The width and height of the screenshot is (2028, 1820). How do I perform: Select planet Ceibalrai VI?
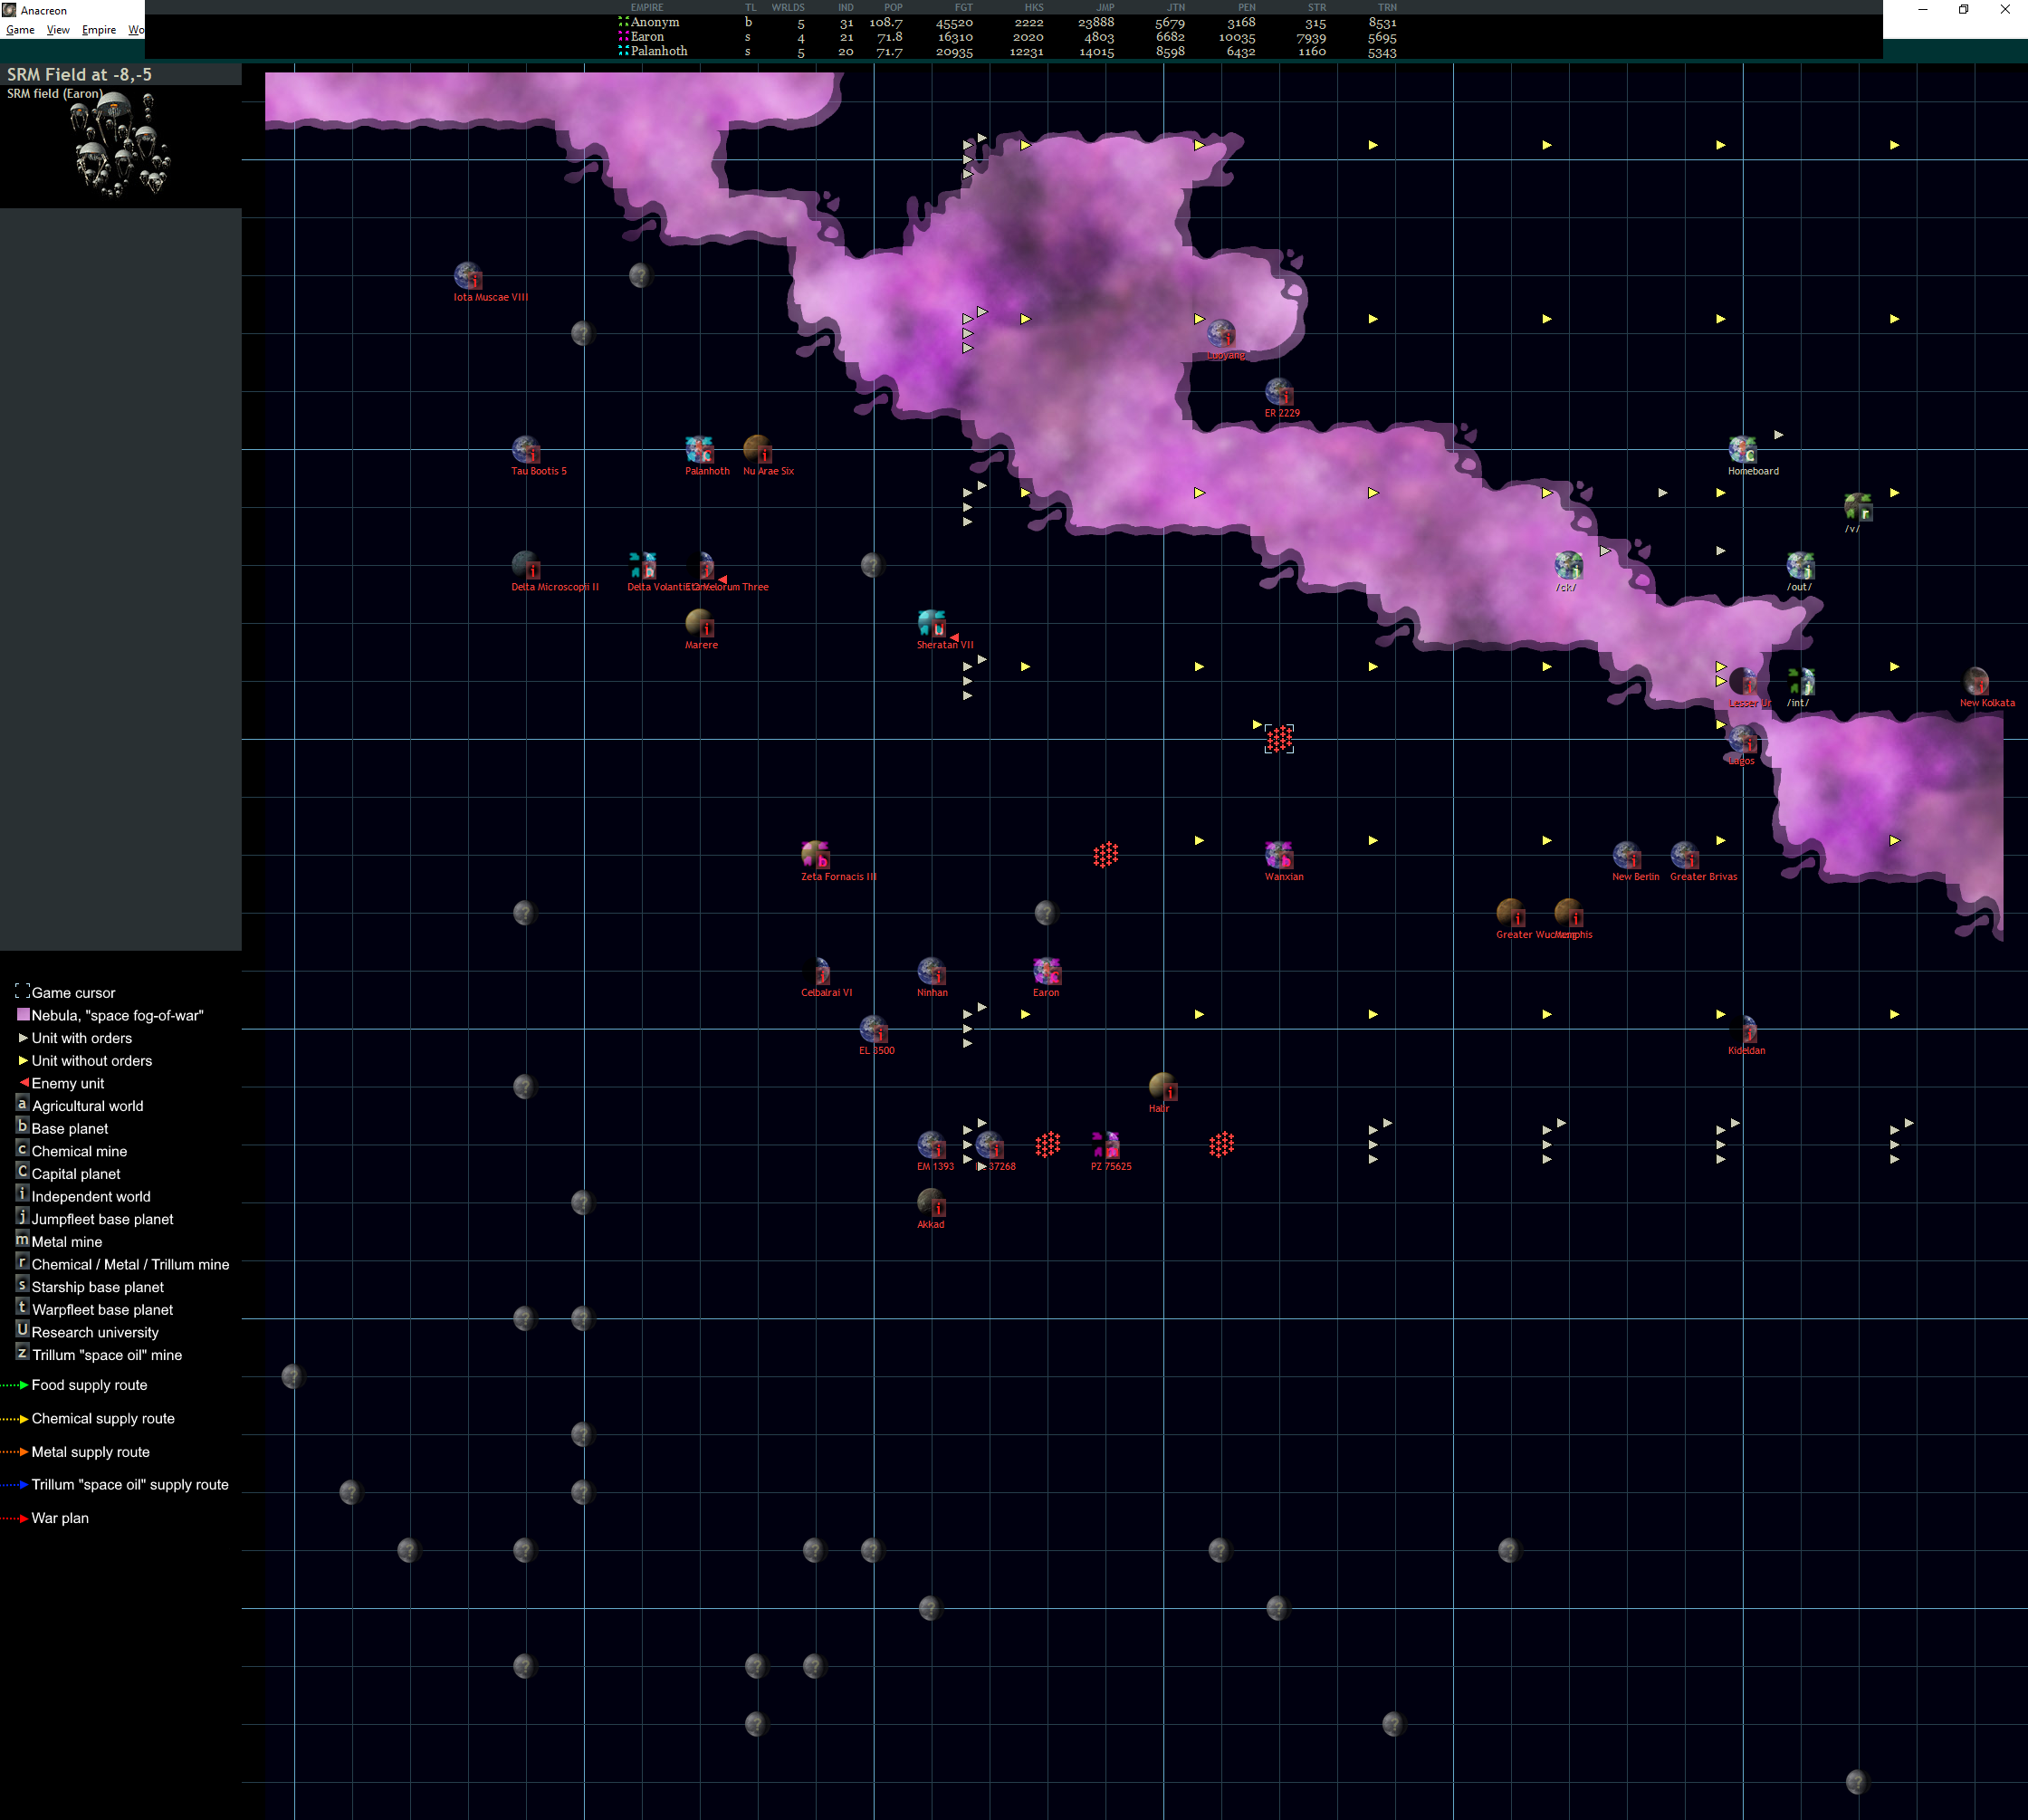tap(816, 972)
